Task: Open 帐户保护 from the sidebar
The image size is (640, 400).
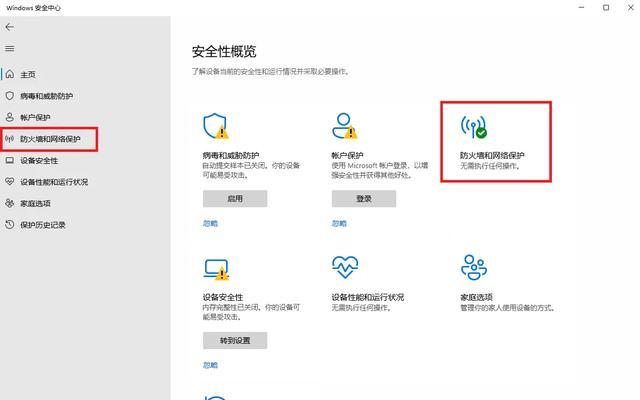Action: (35, 118)
